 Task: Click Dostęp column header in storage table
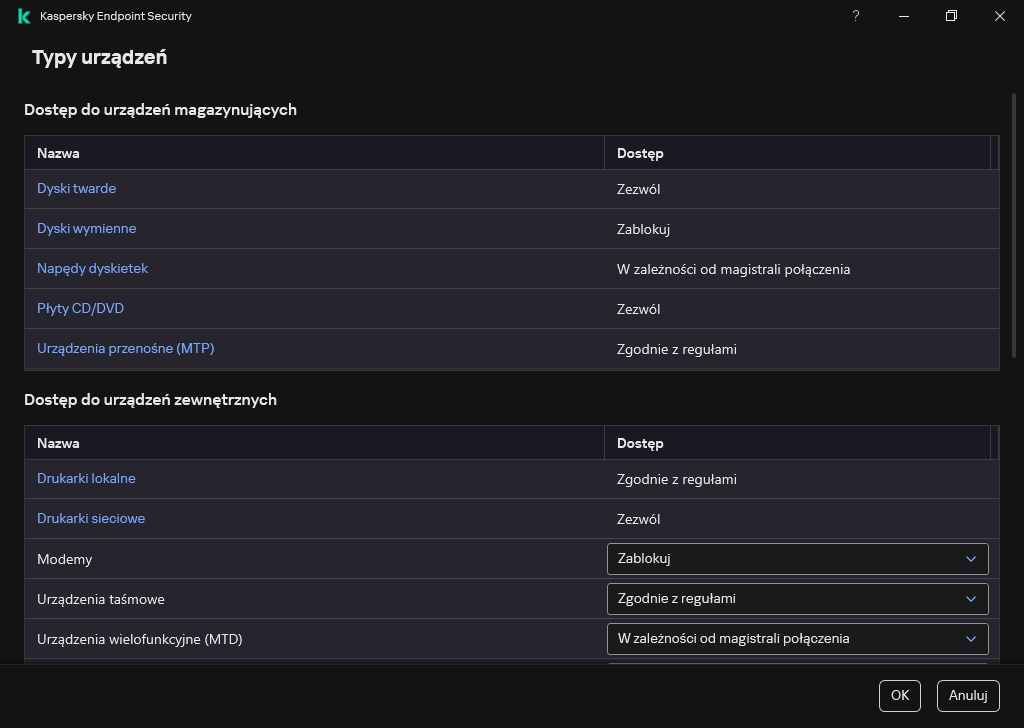coord(640,153)
